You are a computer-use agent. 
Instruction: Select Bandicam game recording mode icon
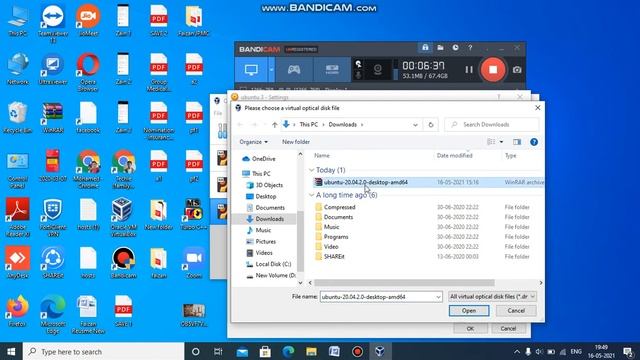[294, 70]
